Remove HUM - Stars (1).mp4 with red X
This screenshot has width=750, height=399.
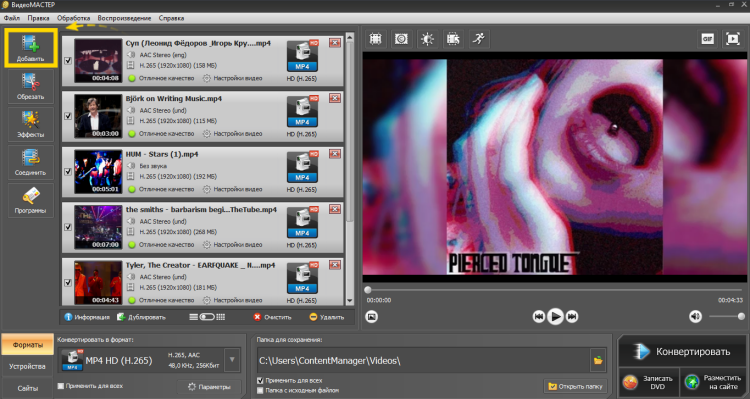[335, 154]
